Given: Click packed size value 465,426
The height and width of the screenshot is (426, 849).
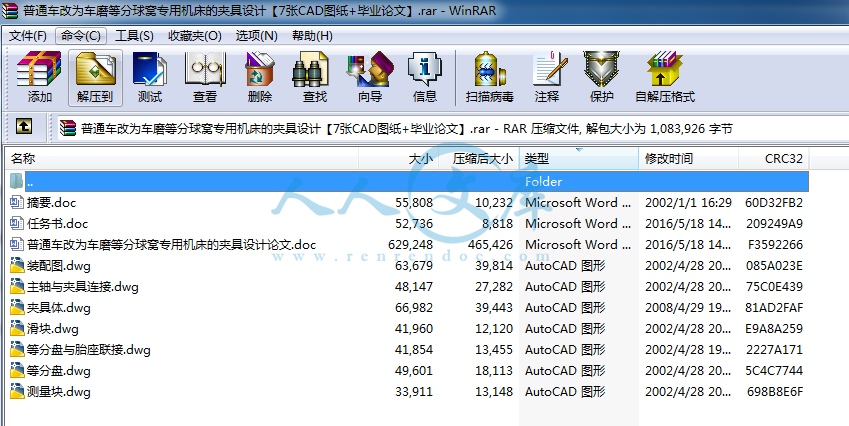Looking at the screenshot, I should pyautogui.click(x=491, y=245).
